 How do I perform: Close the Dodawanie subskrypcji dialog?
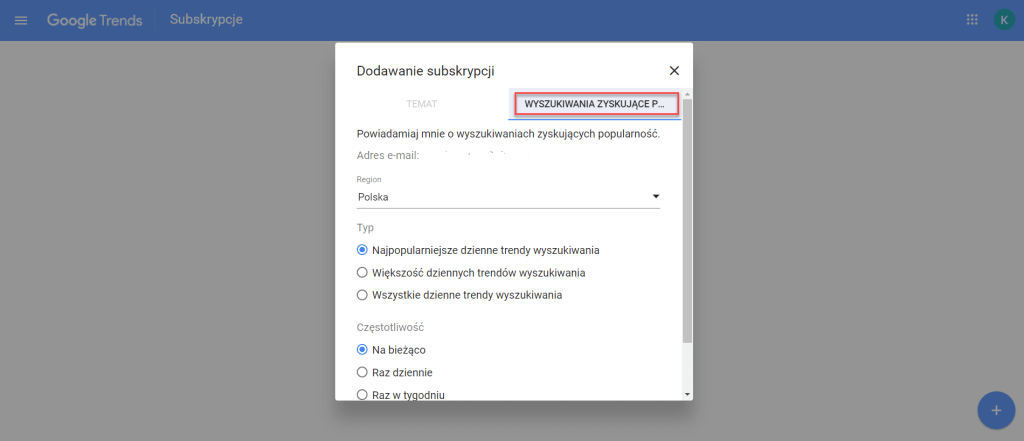675,71
